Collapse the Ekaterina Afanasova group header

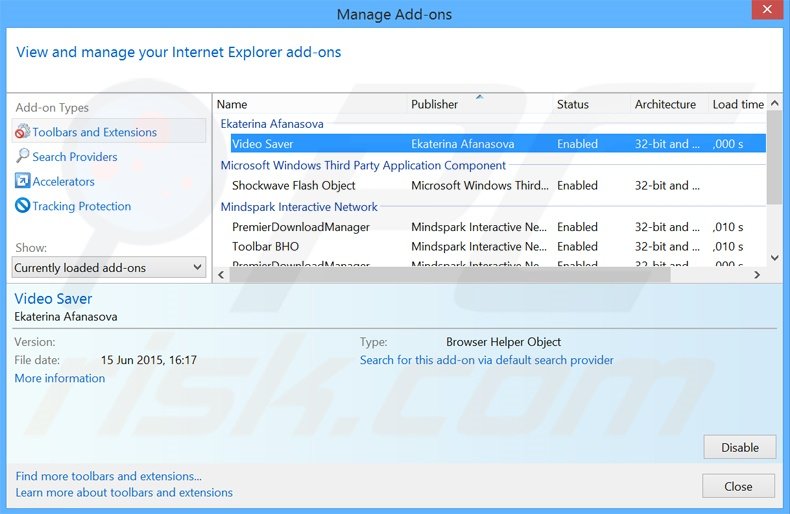click(x=271, y=124)
